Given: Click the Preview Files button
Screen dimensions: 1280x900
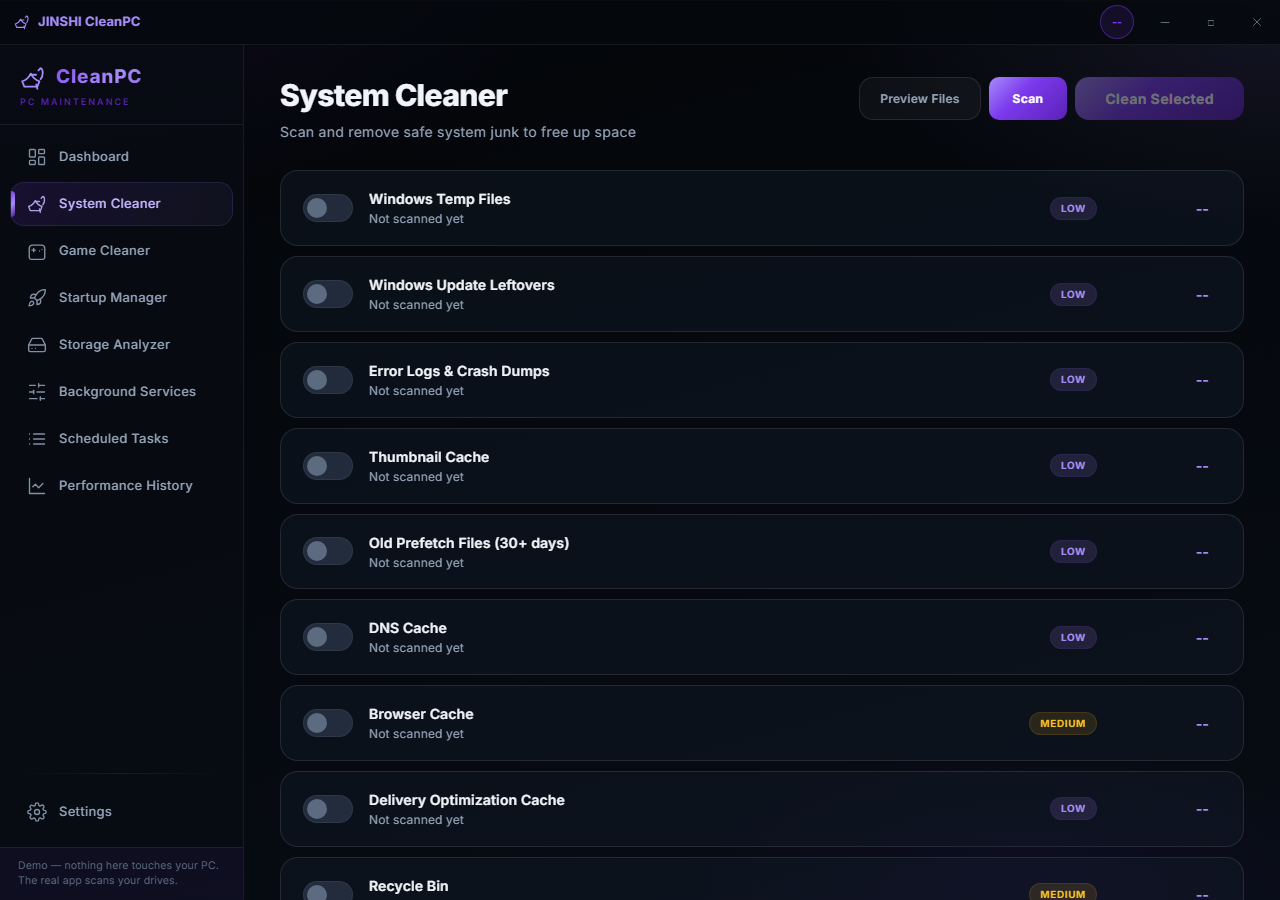Looking at the screenshot, I should [920, 99].
